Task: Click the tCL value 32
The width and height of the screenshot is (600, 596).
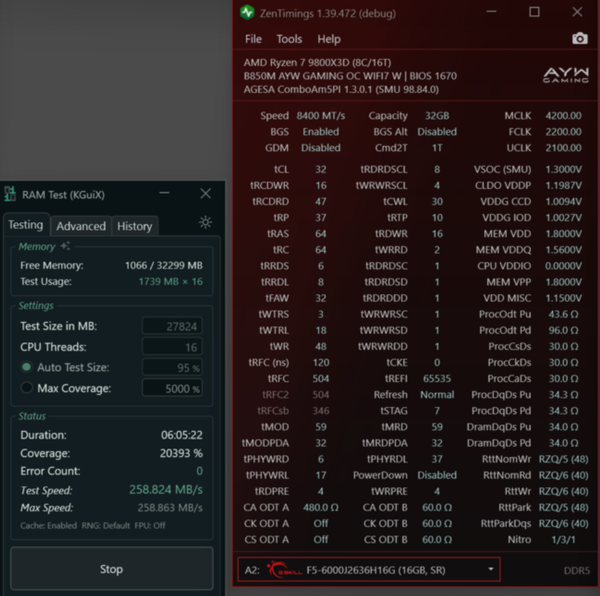Action: point(321,169)
